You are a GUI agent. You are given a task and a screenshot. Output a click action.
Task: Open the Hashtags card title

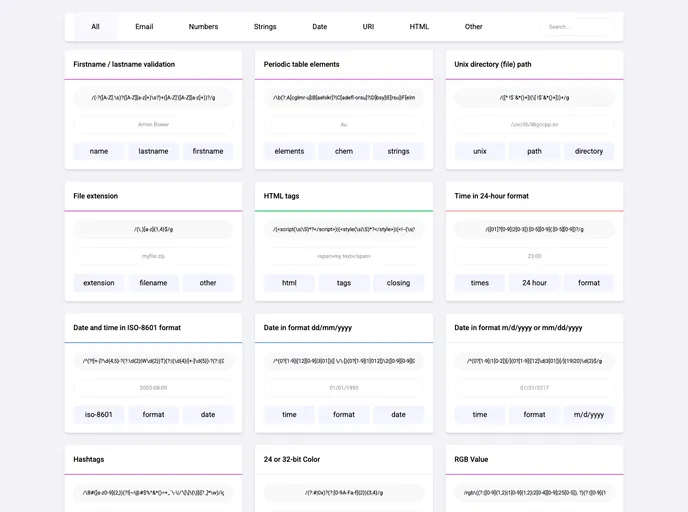pyautogui.click(x=89, y=459)
